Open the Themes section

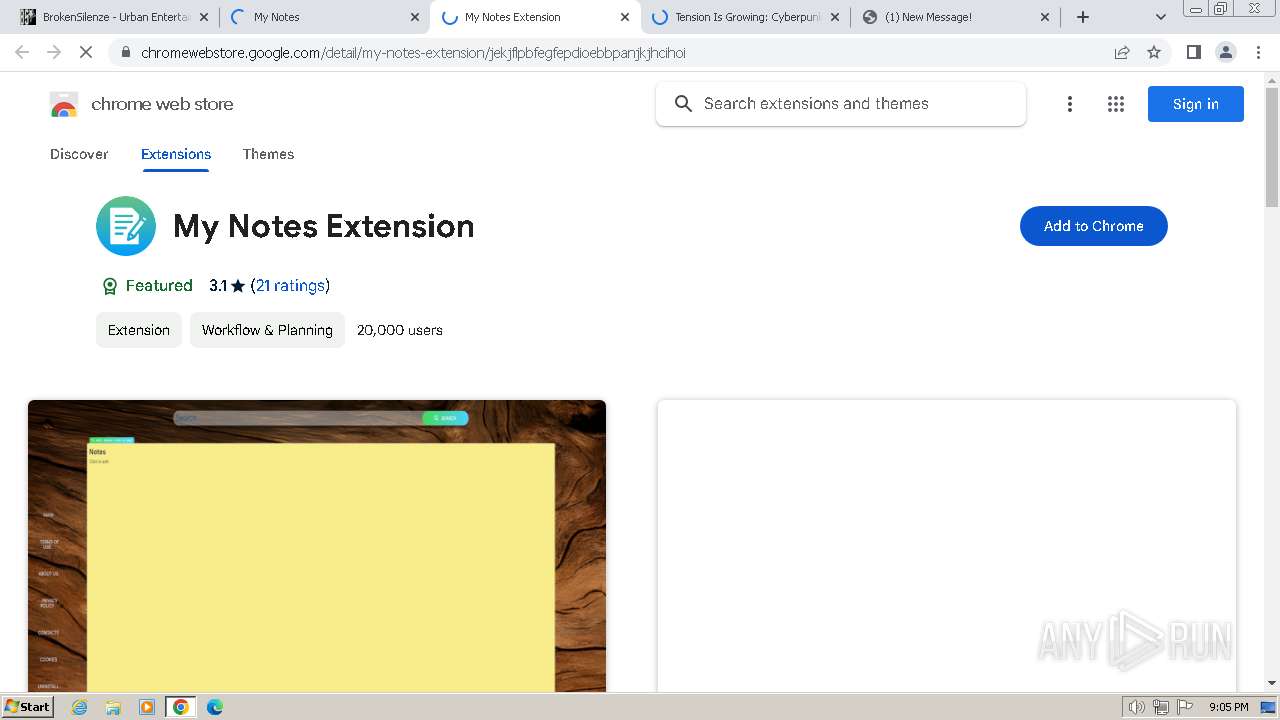pyautogui.click(x=268, y=154)
